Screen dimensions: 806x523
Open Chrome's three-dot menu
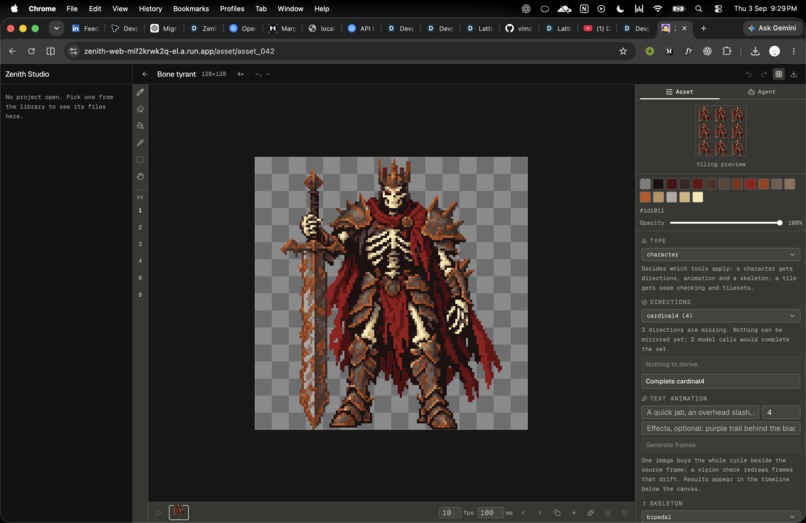coord(794,51)
